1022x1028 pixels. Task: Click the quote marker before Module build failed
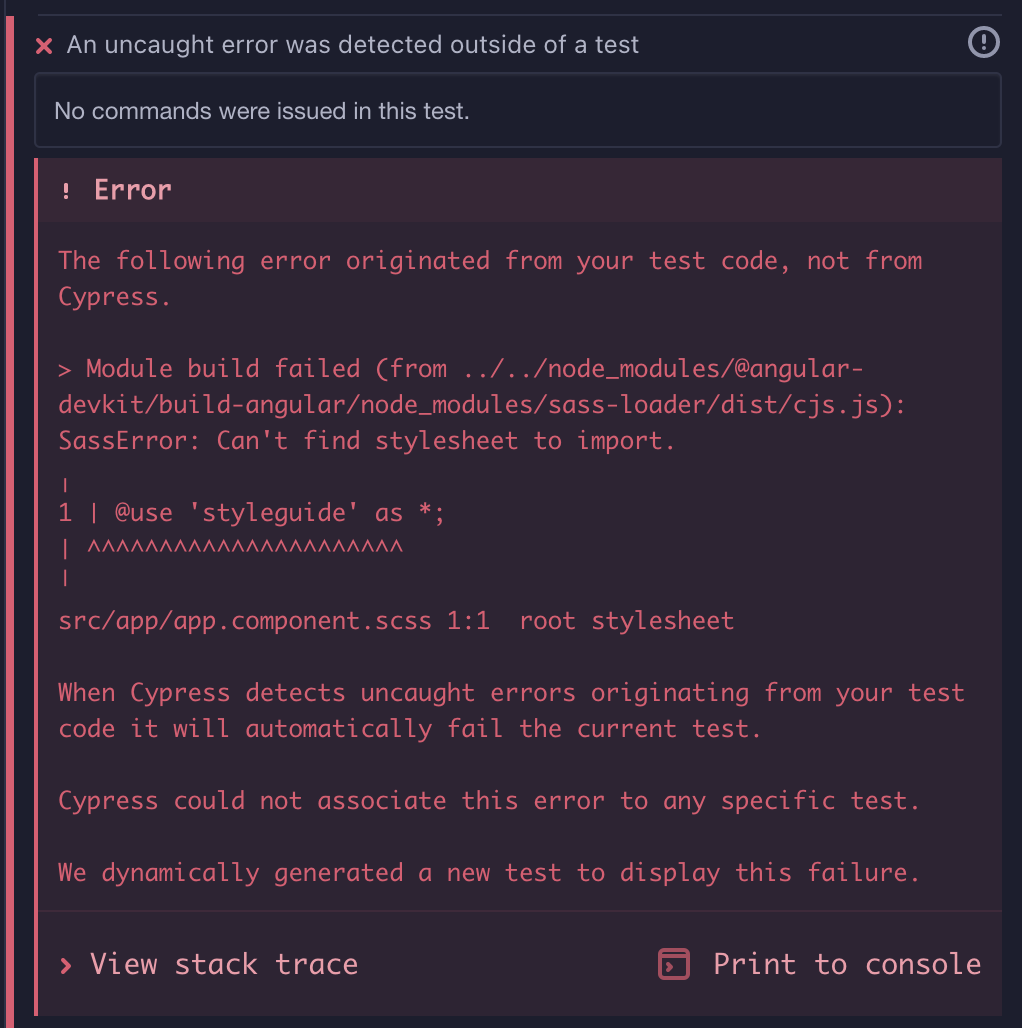coord(64,368)
